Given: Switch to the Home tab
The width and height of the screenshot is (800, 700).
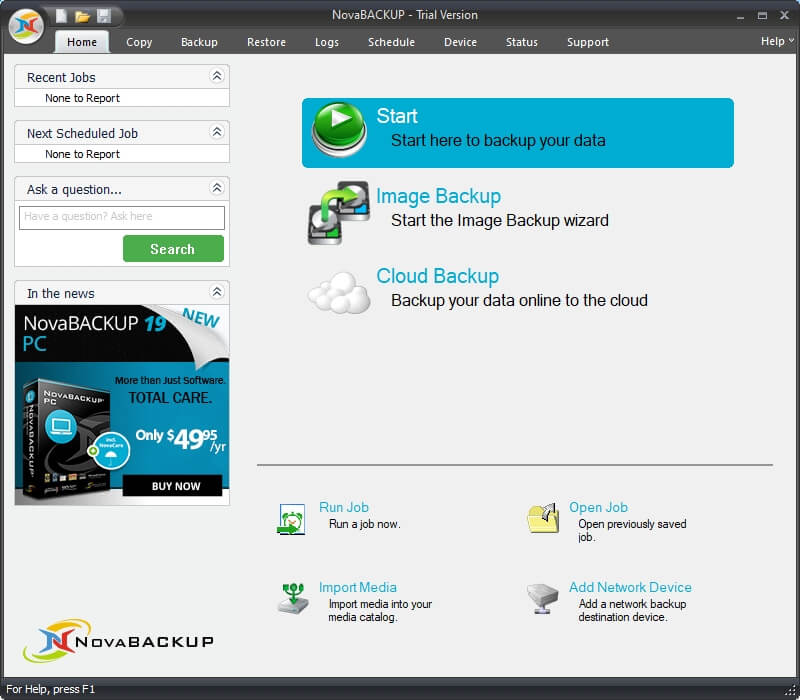Looking at the screenshot, I should pos(82,42).
